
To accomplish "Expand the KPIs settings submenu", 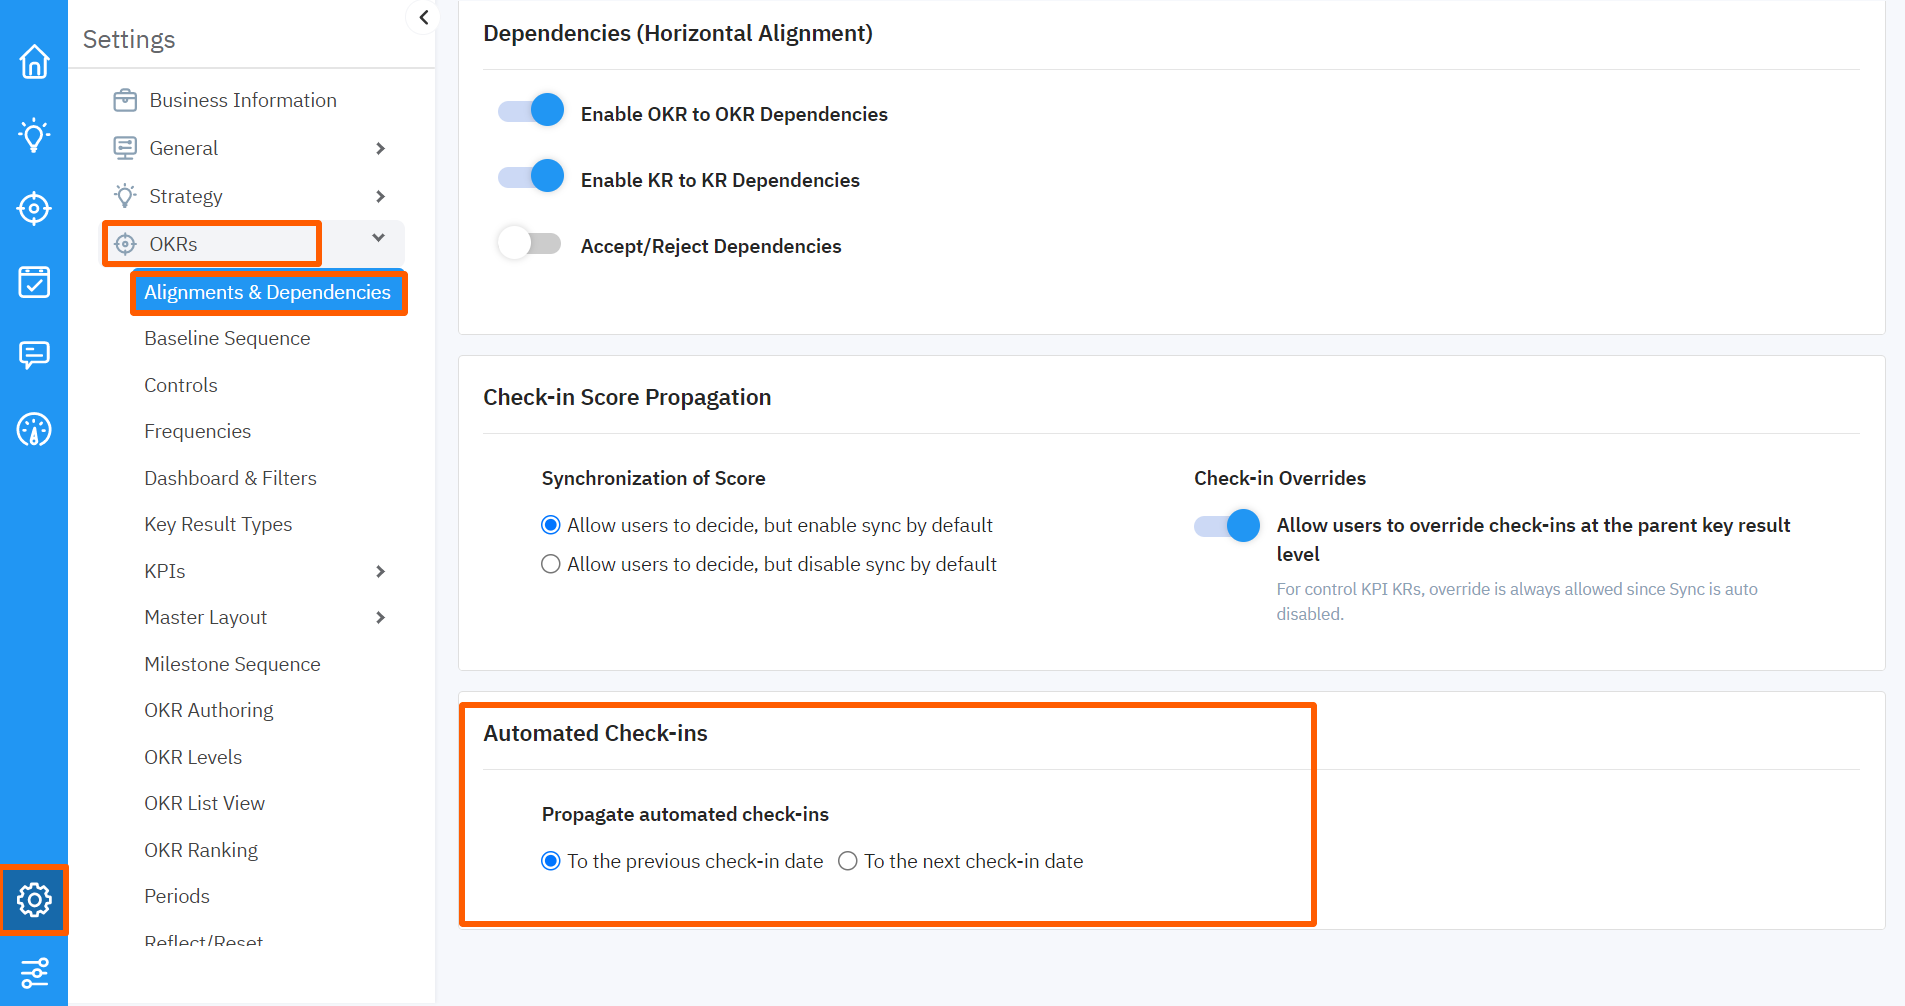I will point(381,571).
